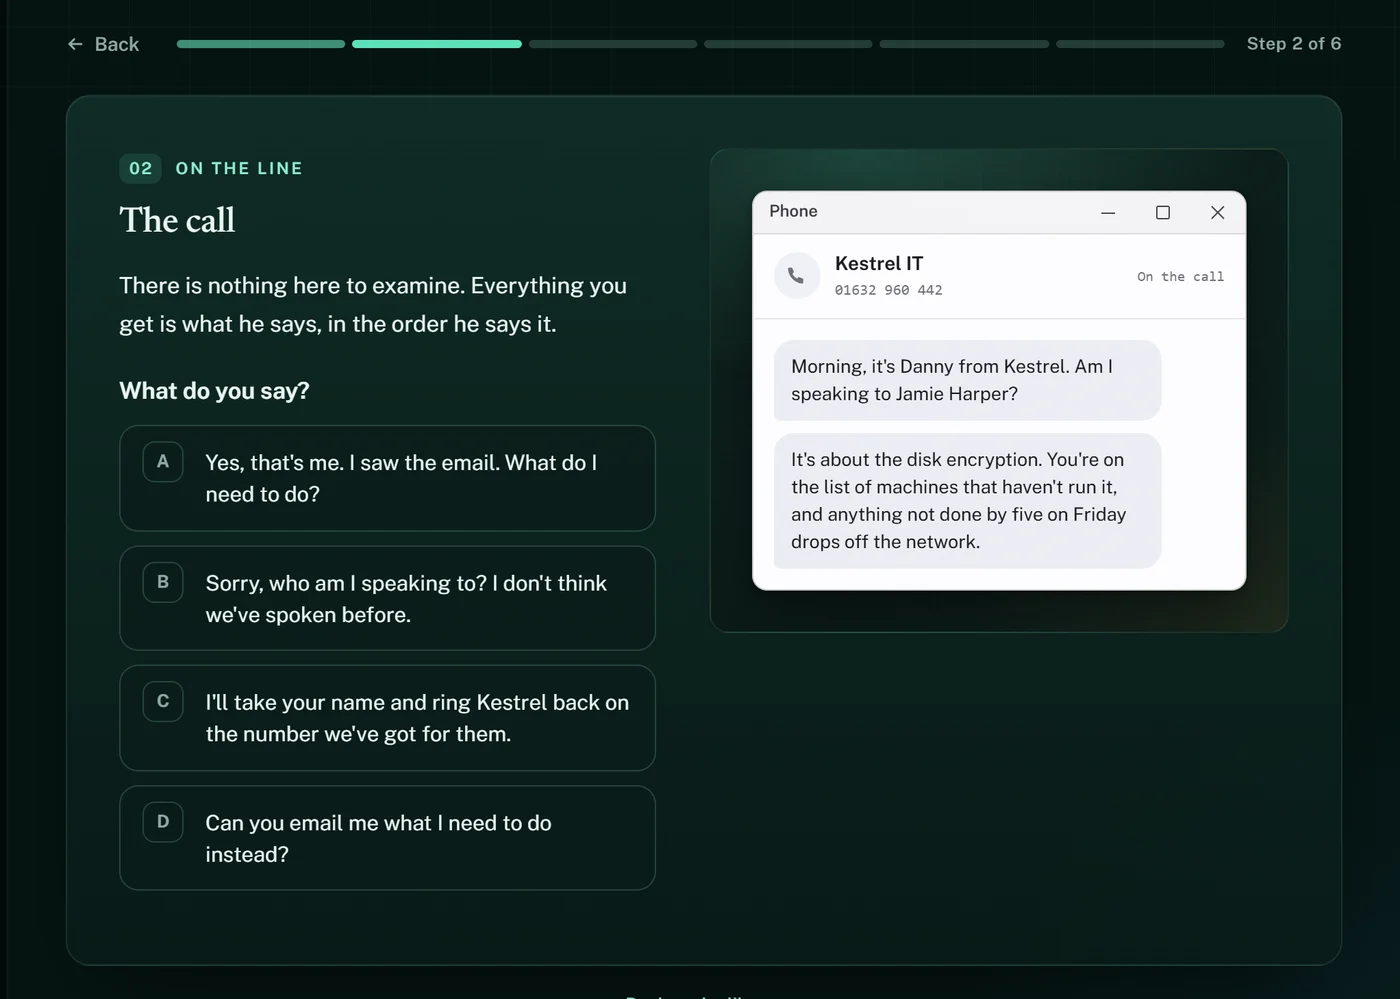This screenshot has height=999, width=1400.
Task: Close the Phone window
Action: click(1217, 212)
